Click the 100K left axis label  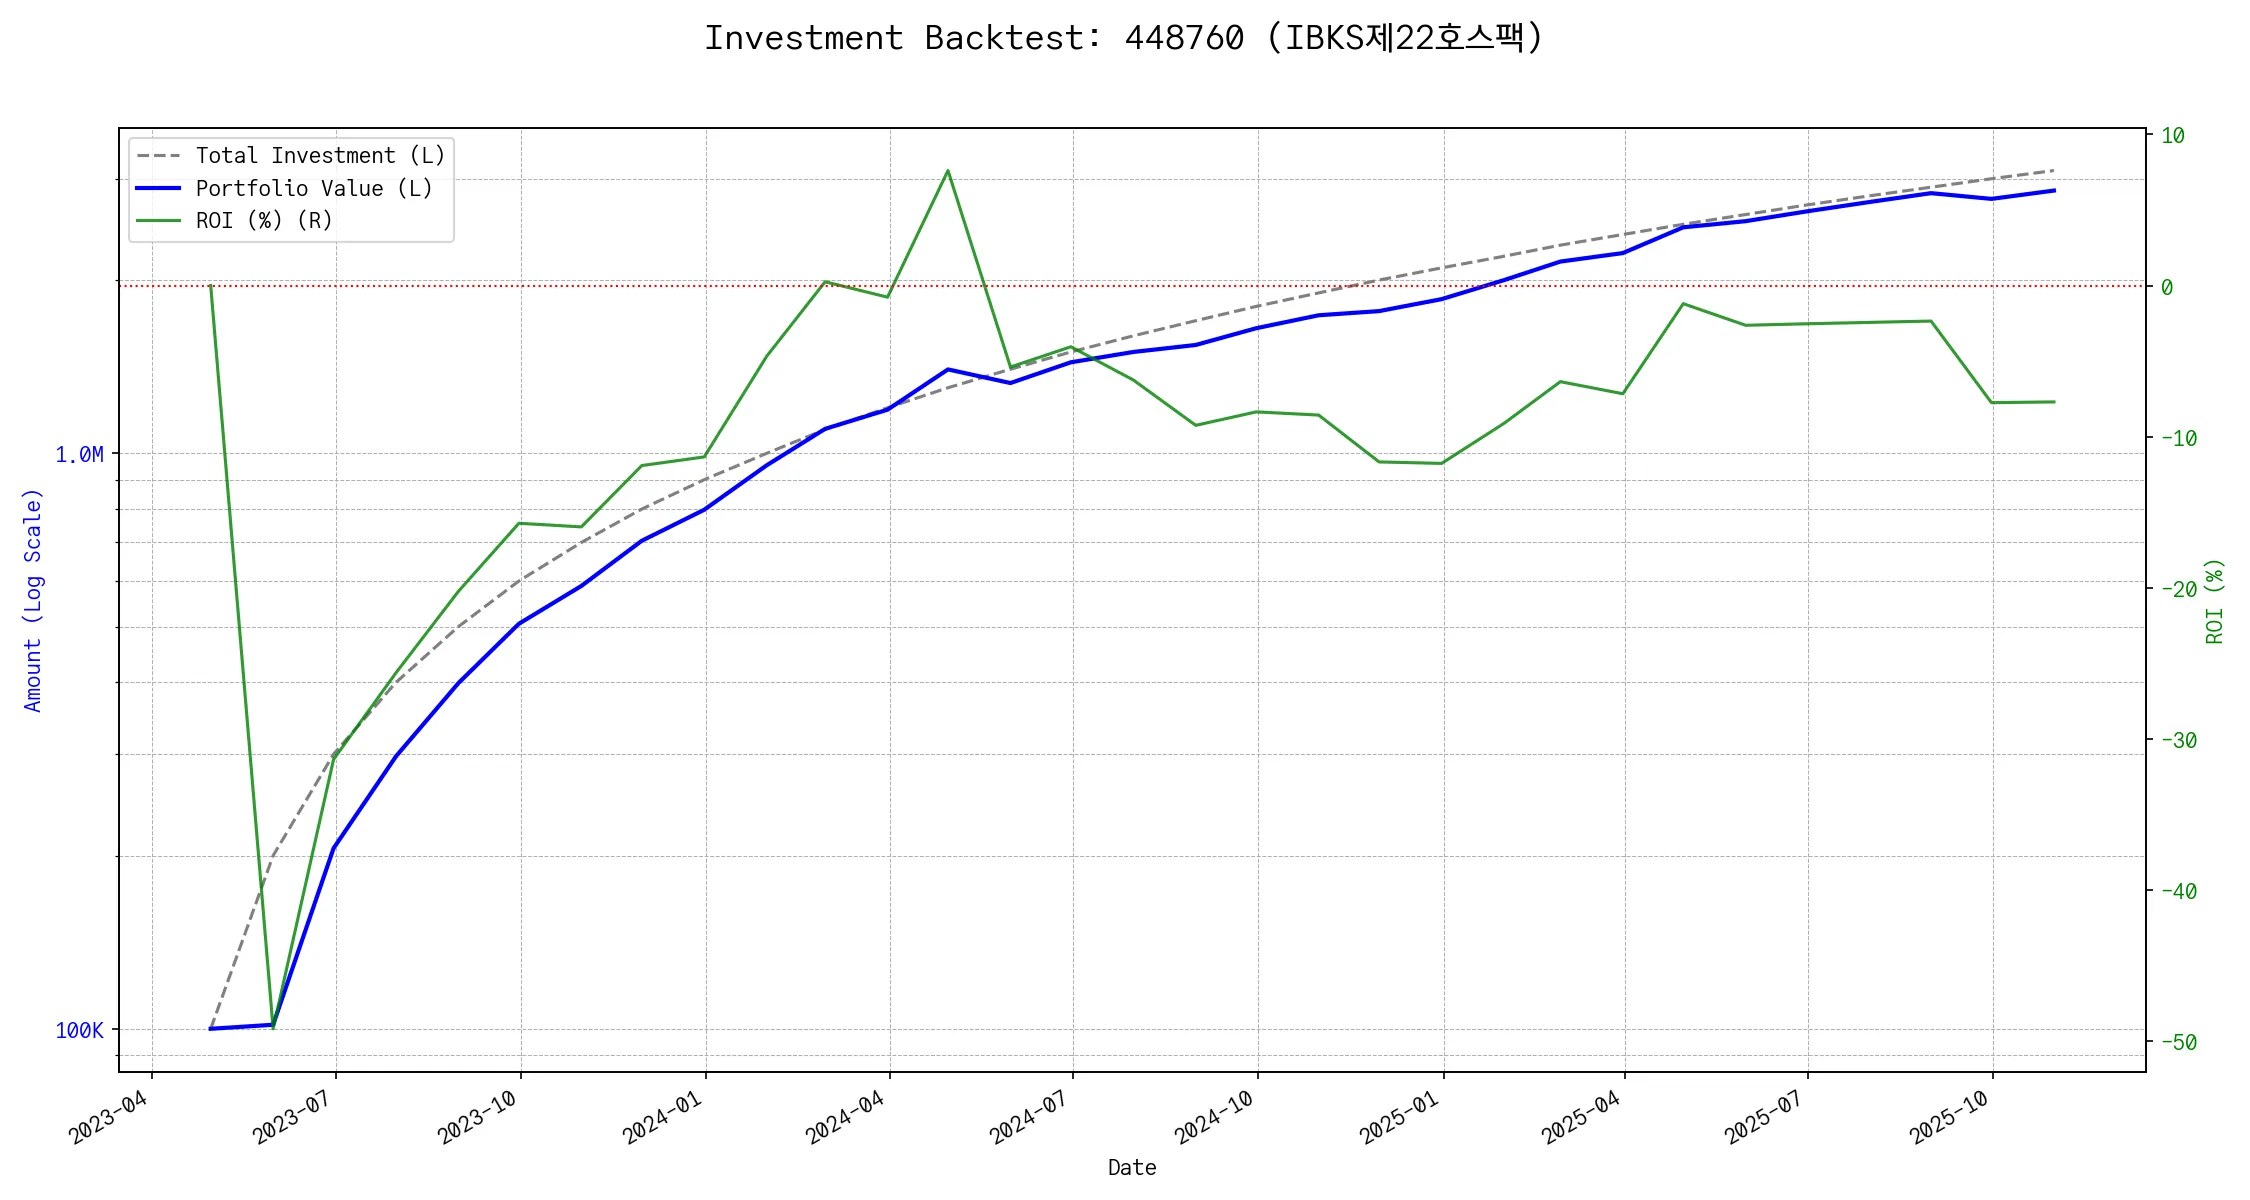click(x=79, y=1031)
